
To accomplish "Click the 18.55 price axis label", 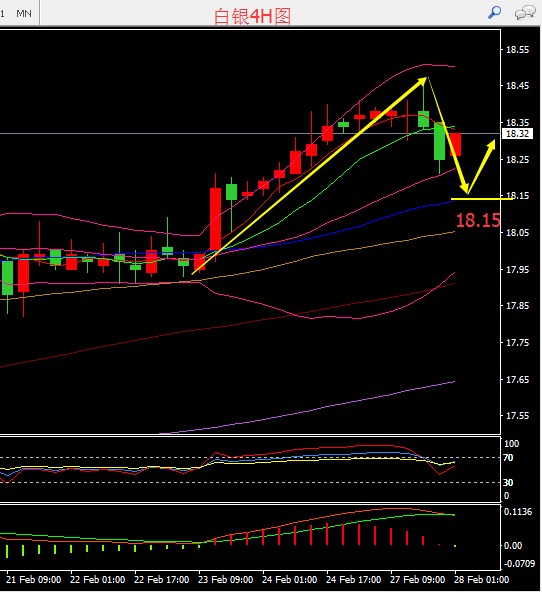I will tap(517, 50).
